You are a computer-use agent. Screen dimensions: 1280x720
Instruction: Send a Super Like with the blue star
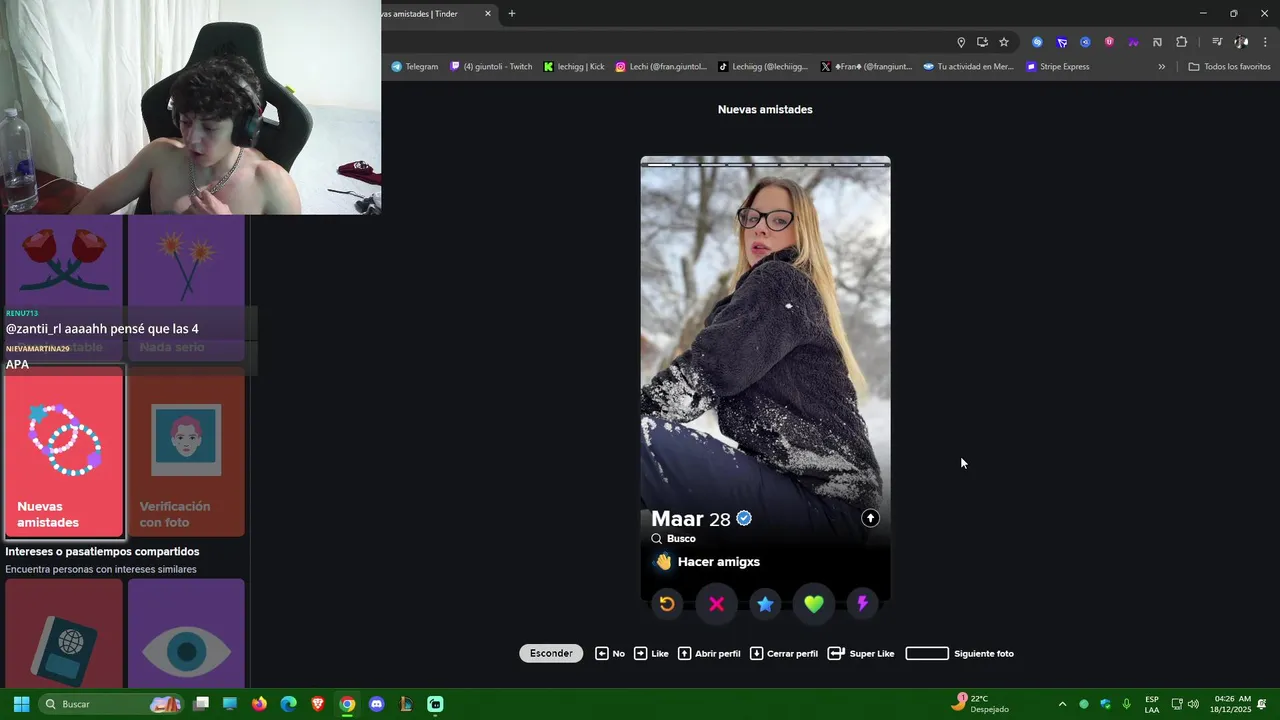(765, 604)
